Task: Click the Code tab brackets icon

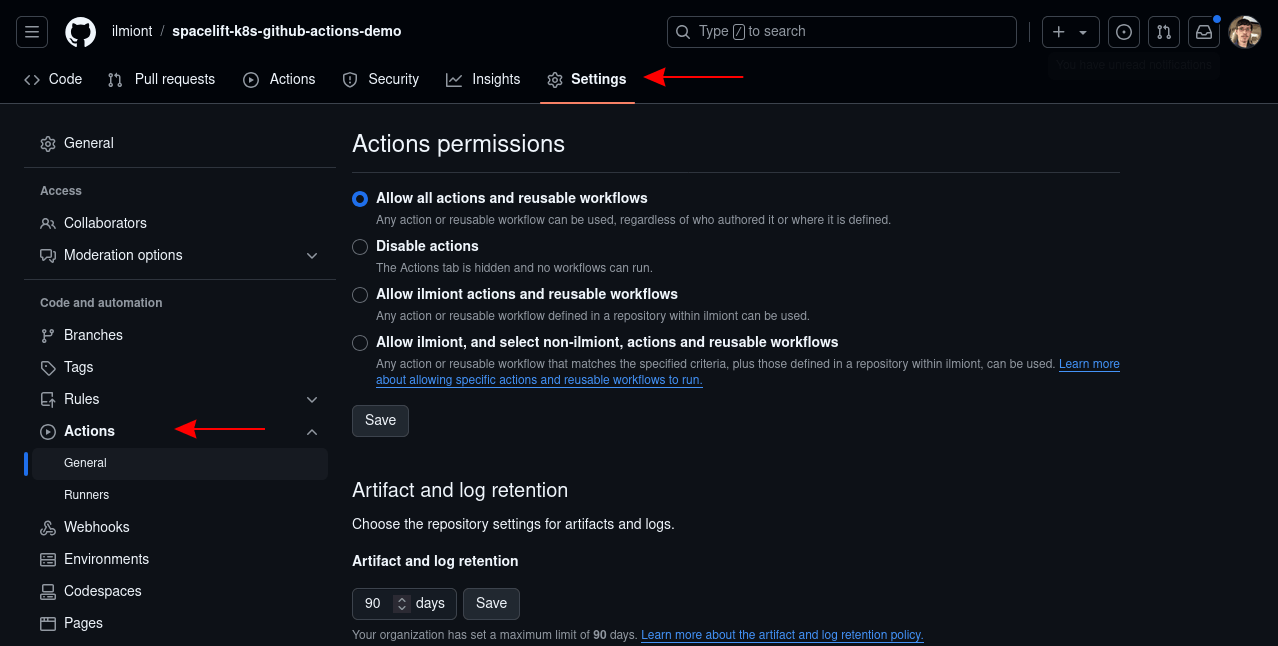Action: pos(32,79)
